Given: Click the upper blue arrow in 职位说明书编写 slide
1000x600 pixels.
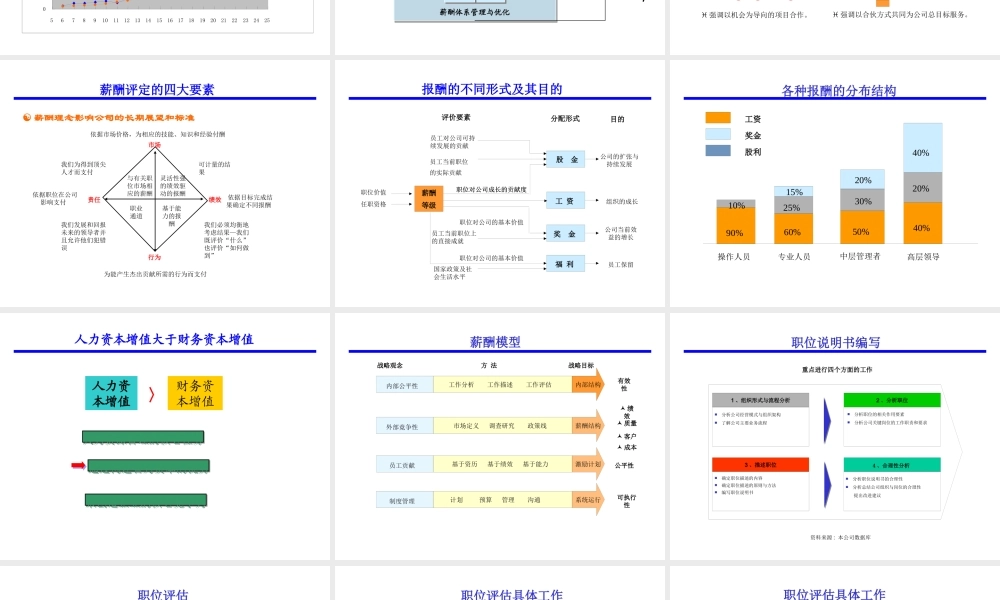Looking at the screenshot, I should pos(828,416).
